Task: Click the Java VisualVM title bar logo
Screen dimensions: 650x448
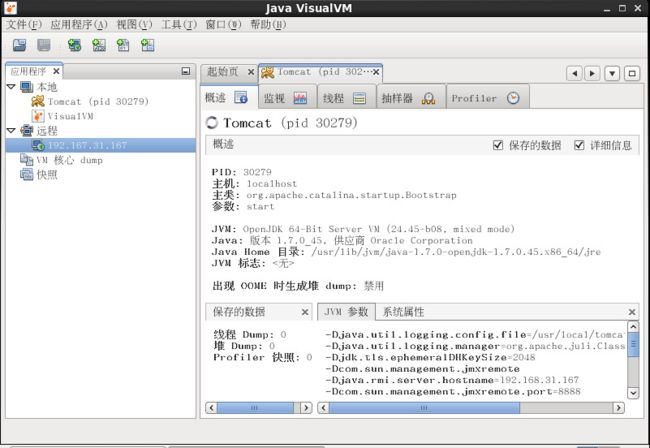Action: tap(11, 8)
